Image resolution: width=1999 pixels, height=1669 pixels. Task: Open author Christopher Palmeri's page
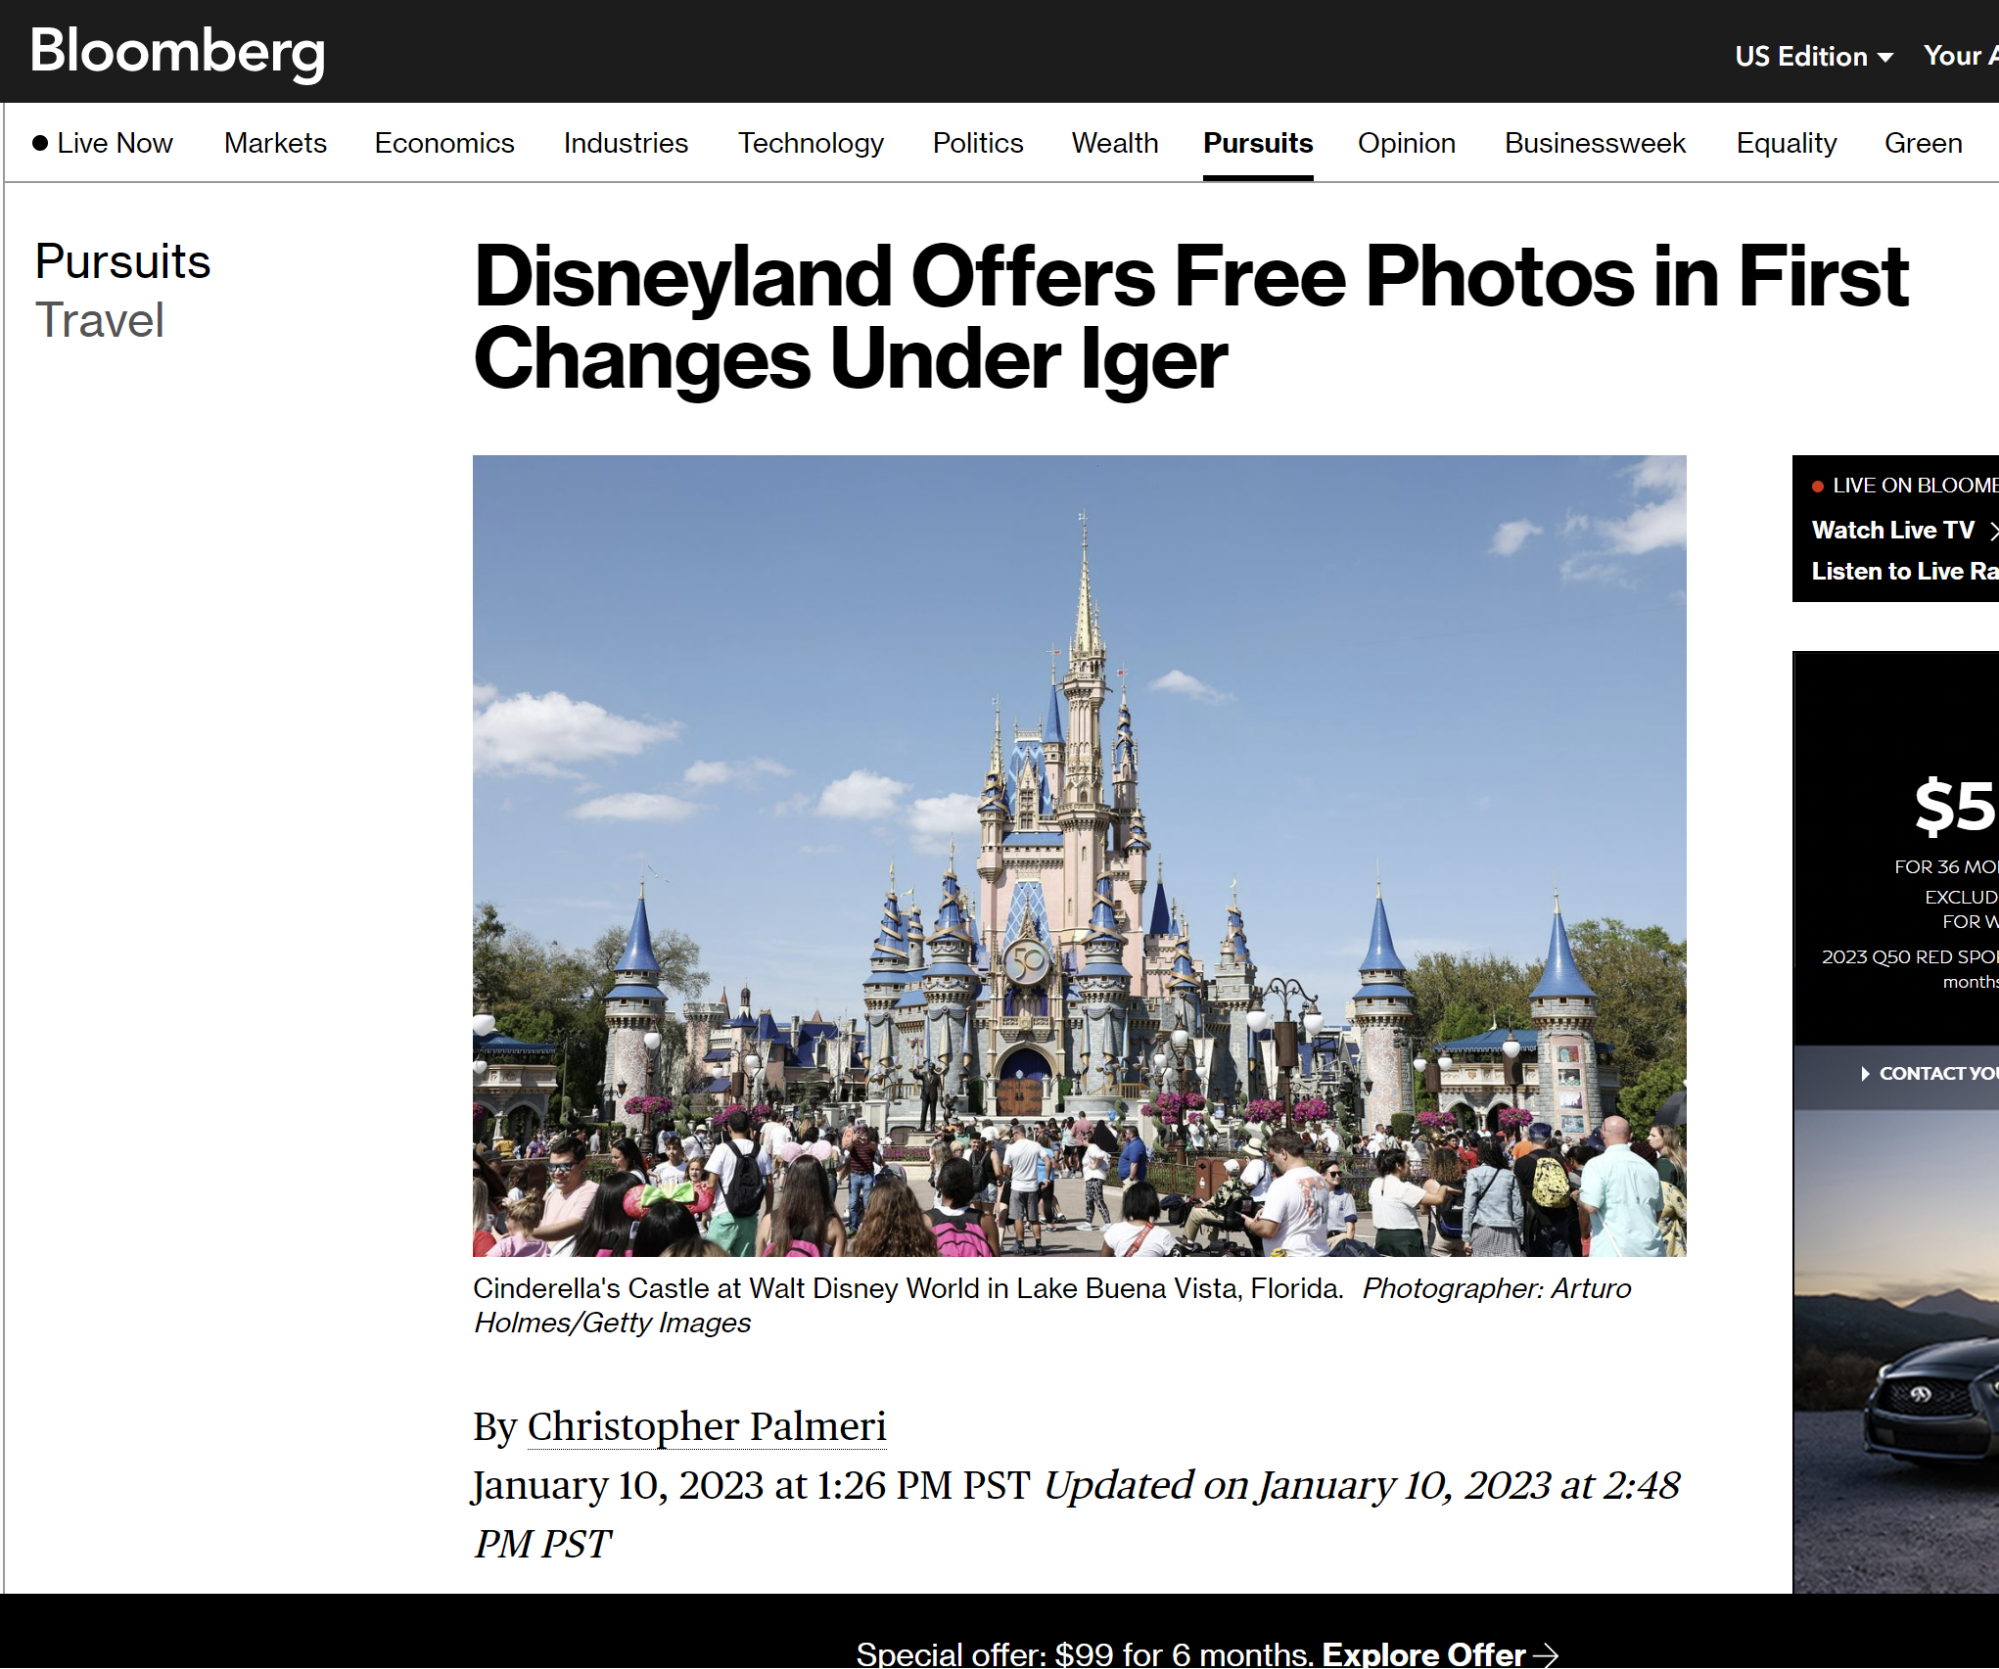707,1426
